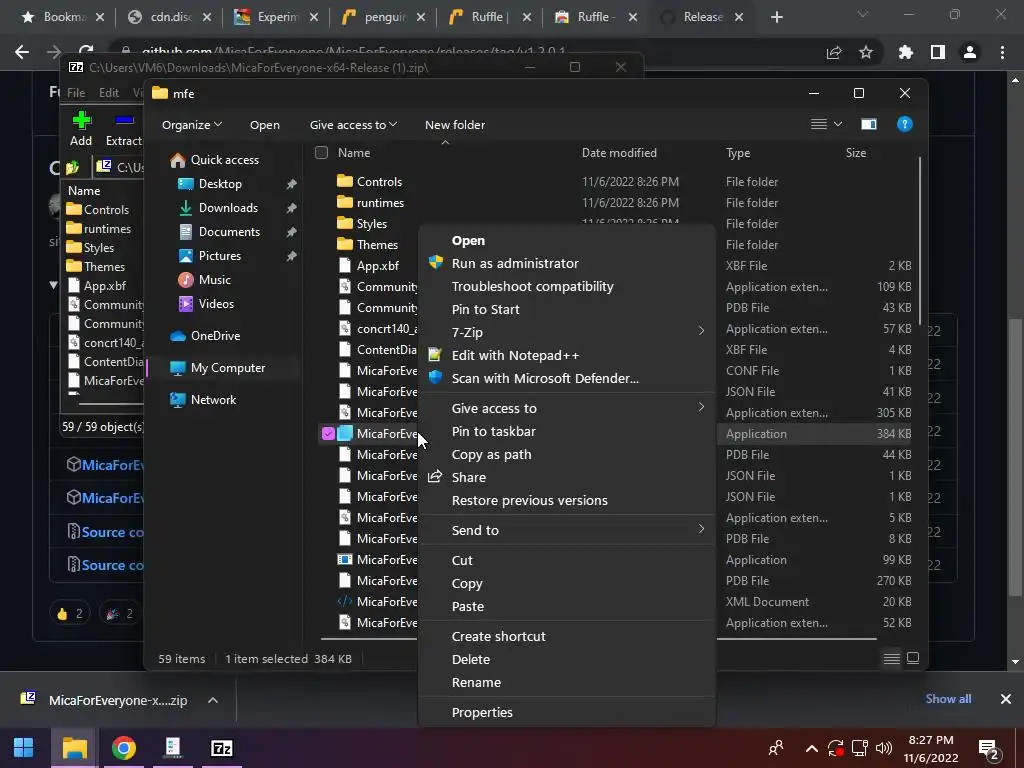
Task: Select Troubleshoot compatibility
Action: [566, 286]
